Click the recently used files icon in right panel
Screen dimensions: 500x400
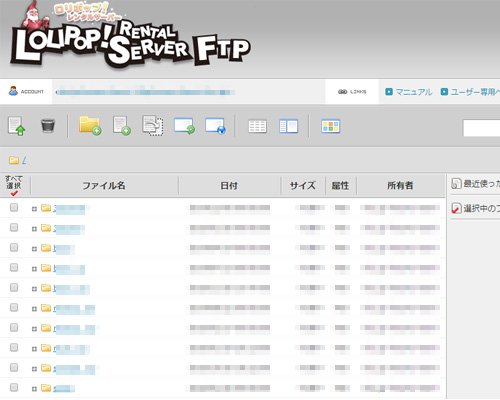tap(456, 184)
